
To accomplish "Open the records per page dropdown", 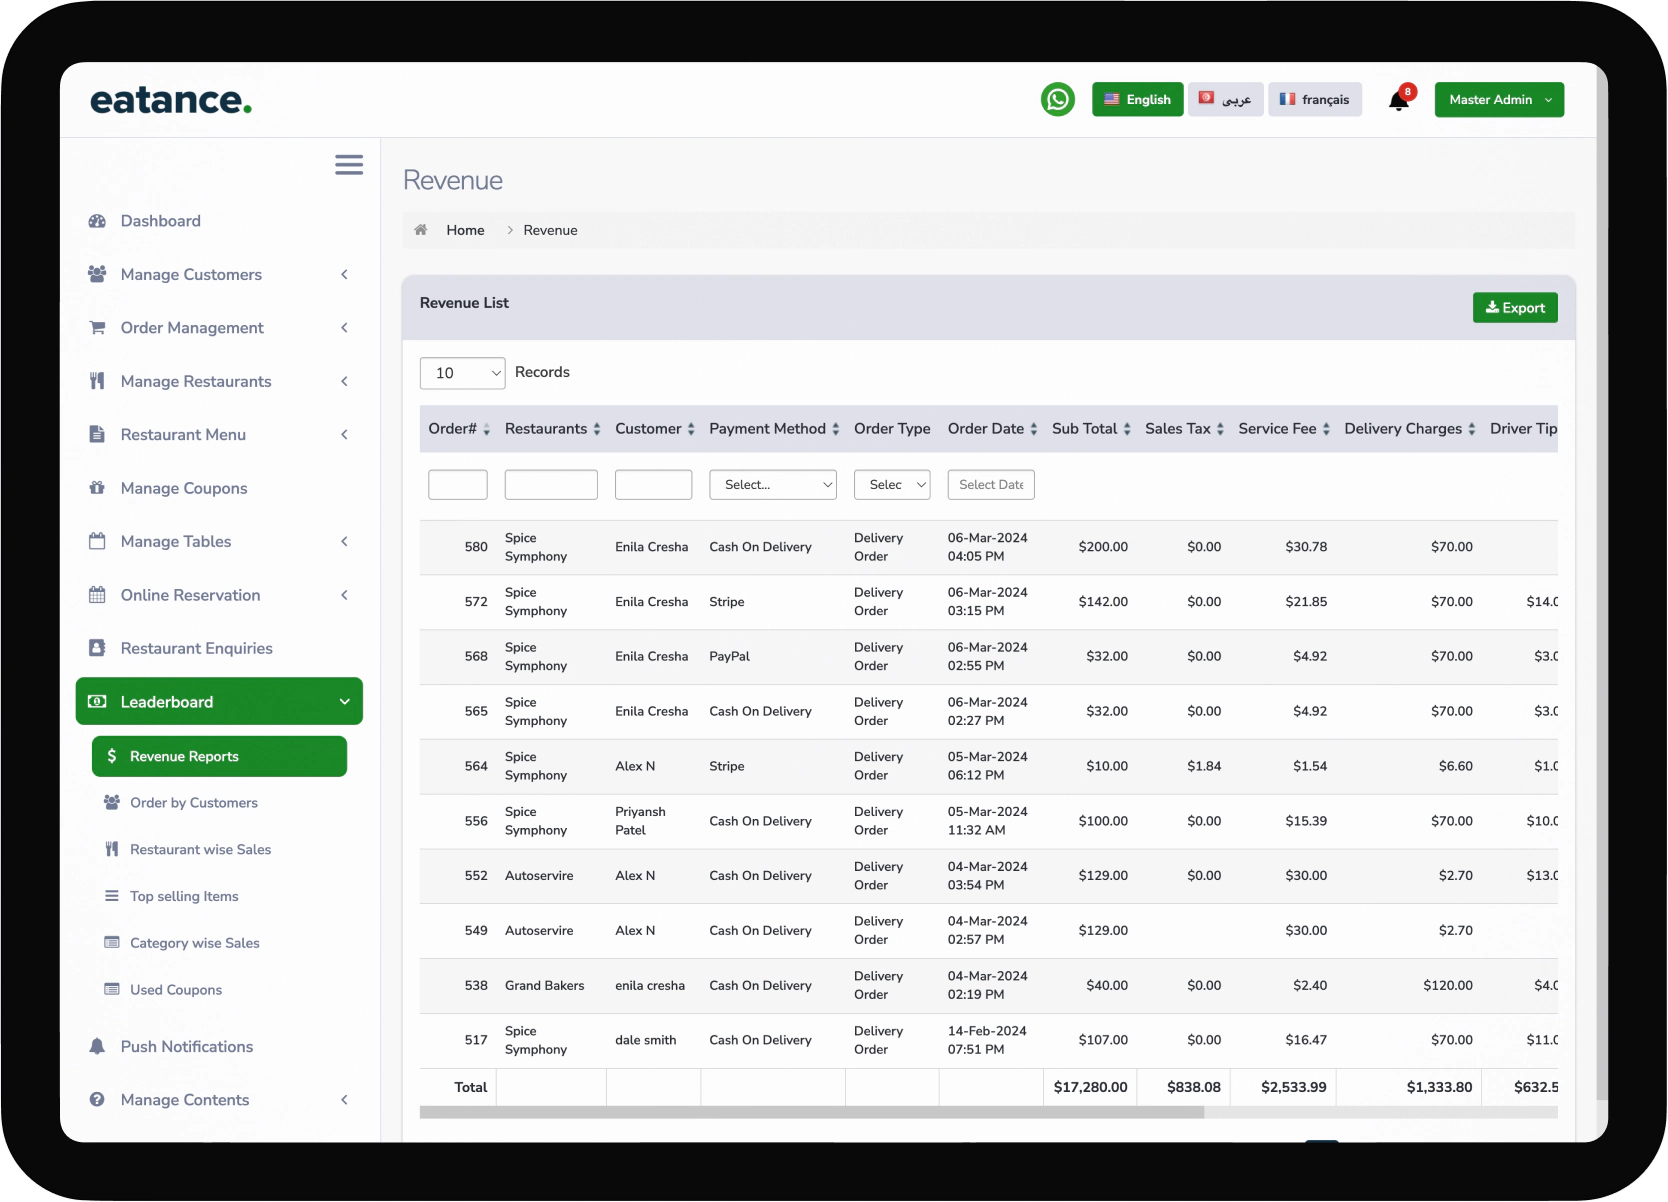I will click(x=462, y=373).
